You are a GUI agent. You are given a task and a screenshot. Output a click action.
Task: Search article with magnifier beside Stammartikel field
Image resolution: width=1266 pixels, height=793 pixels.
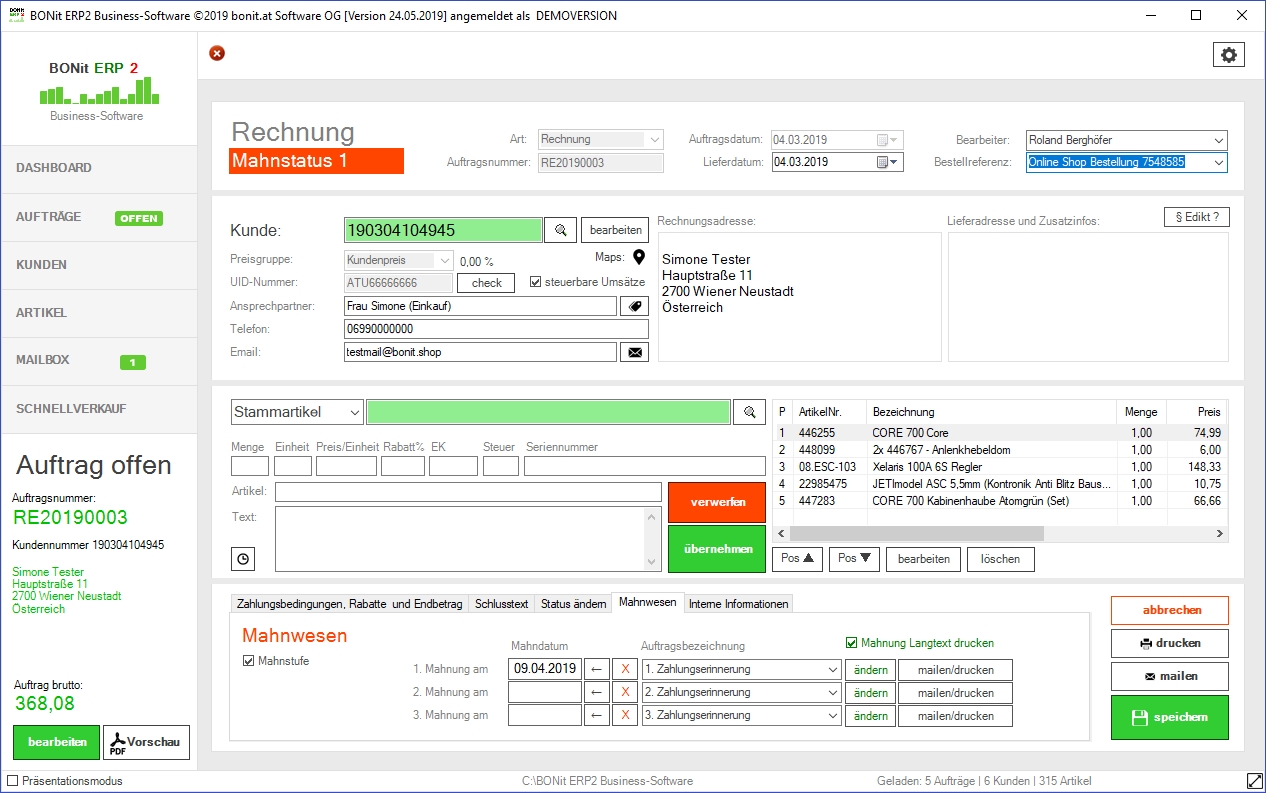[x=749, y=412]
